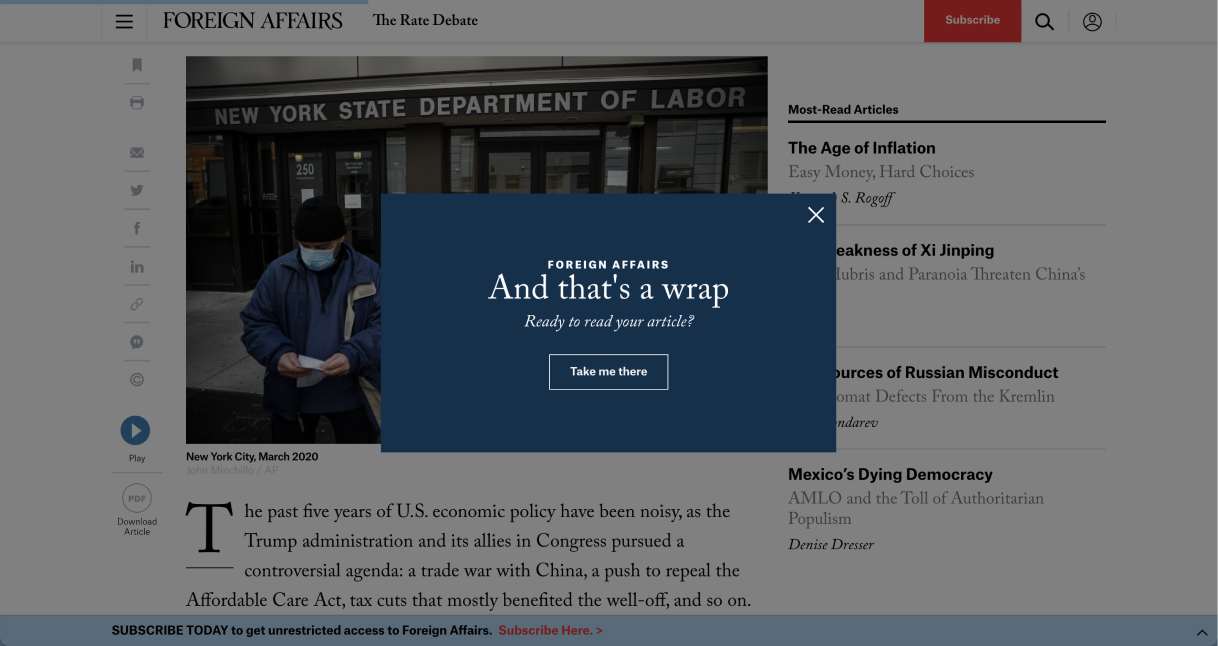Open 'Mexico's Dying Democracy' article
The height and width of the screenshot is (646, 1218).
(x=890, y=475)
